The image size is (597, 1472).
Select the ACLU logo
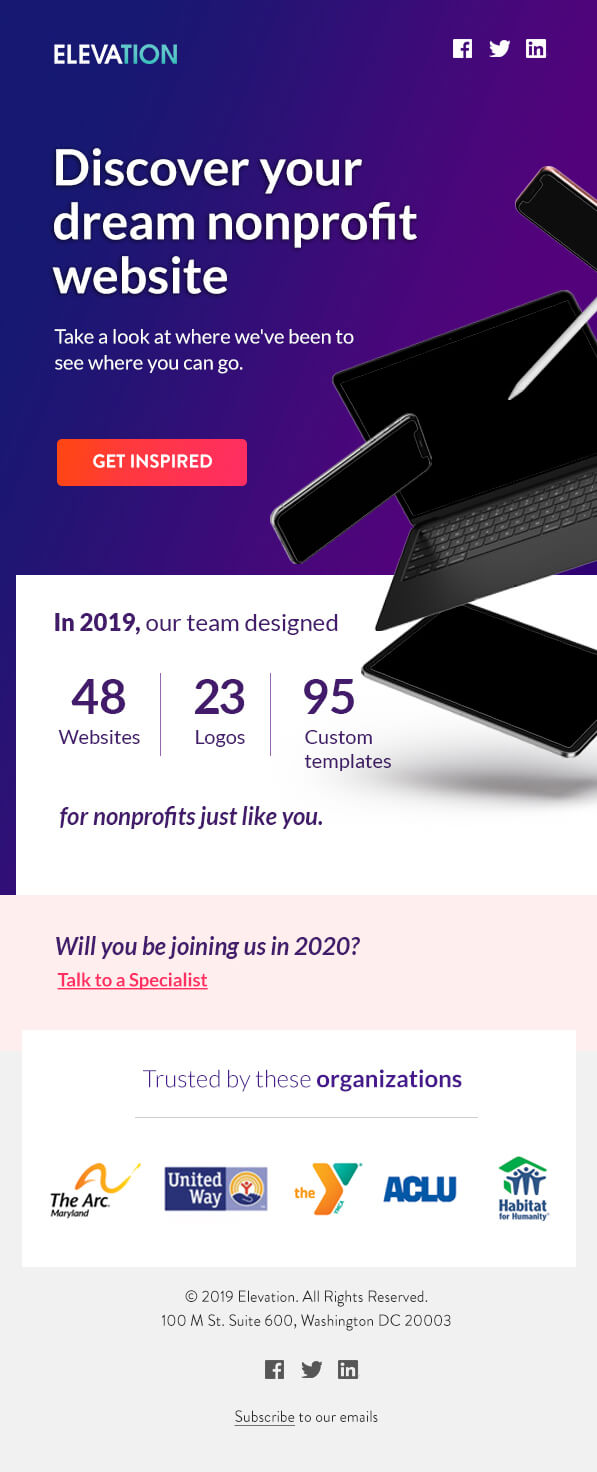tap(420, 1189)
